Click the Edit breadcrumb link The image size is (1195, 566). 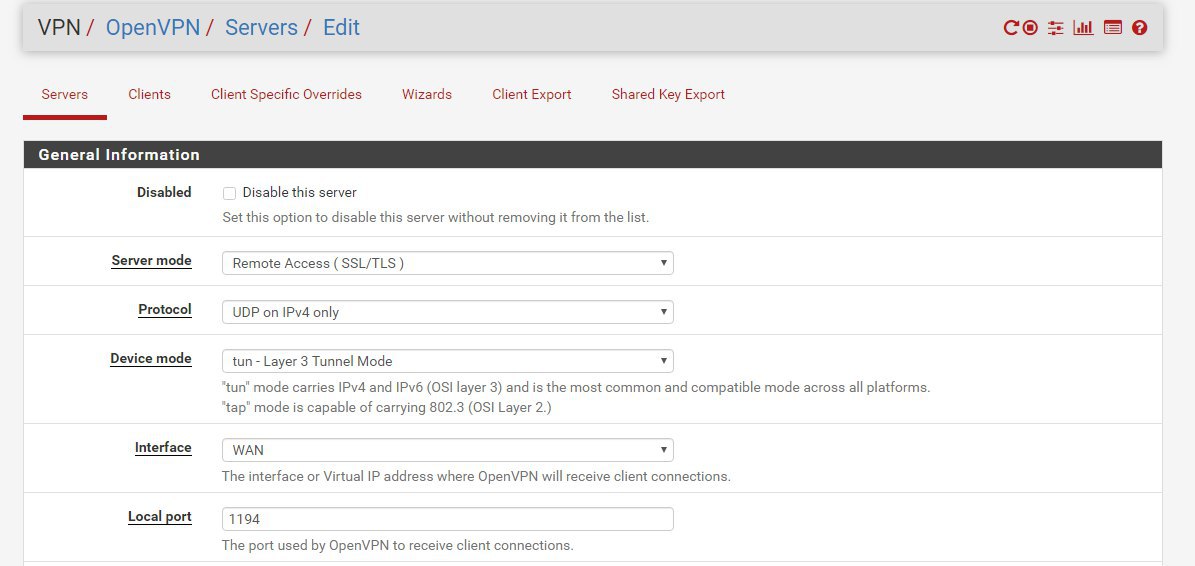[x=341, y=27]
